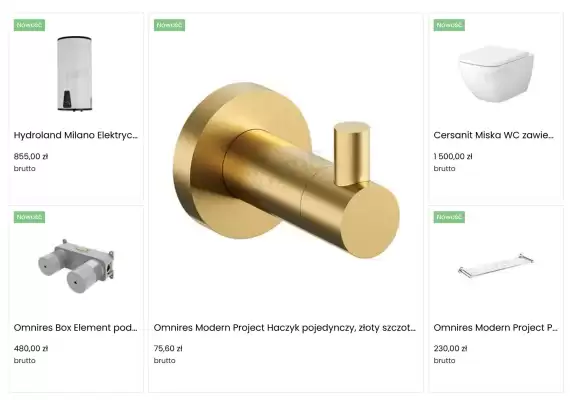This screenshot has height=400, width=570.
Task: Open the Cersanit Miska WC zawie... title
Action: pyautogui.click(x=493, y=135)
